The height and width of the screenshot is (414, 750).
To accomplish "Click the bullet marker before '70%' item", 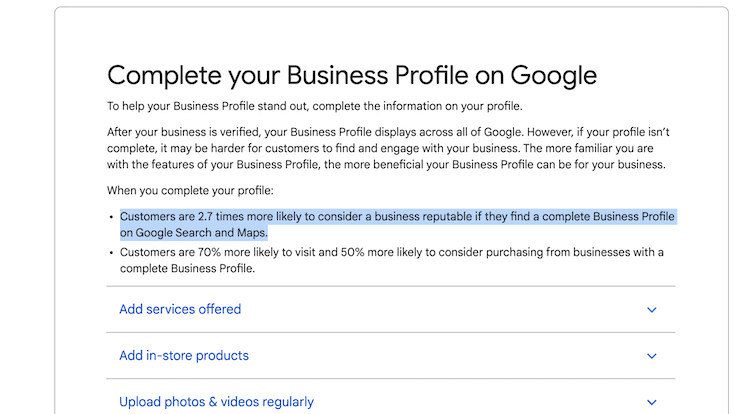I will click(x=111, y=253).
